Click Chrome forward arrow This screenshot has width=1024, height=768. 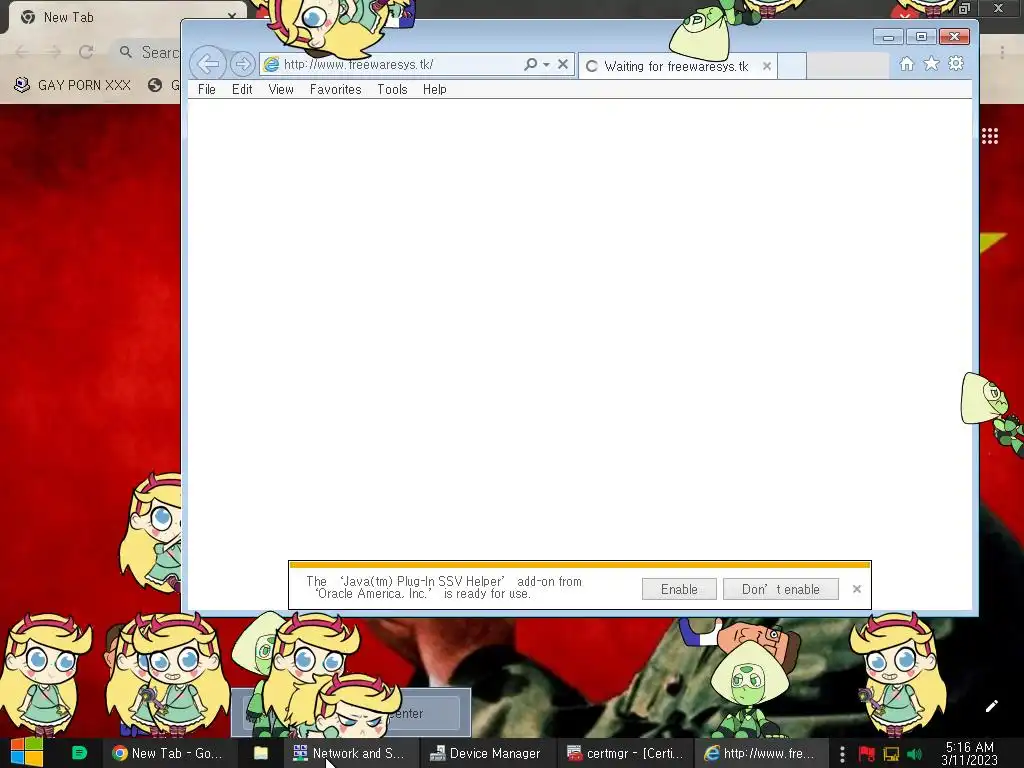click(54, 52)
